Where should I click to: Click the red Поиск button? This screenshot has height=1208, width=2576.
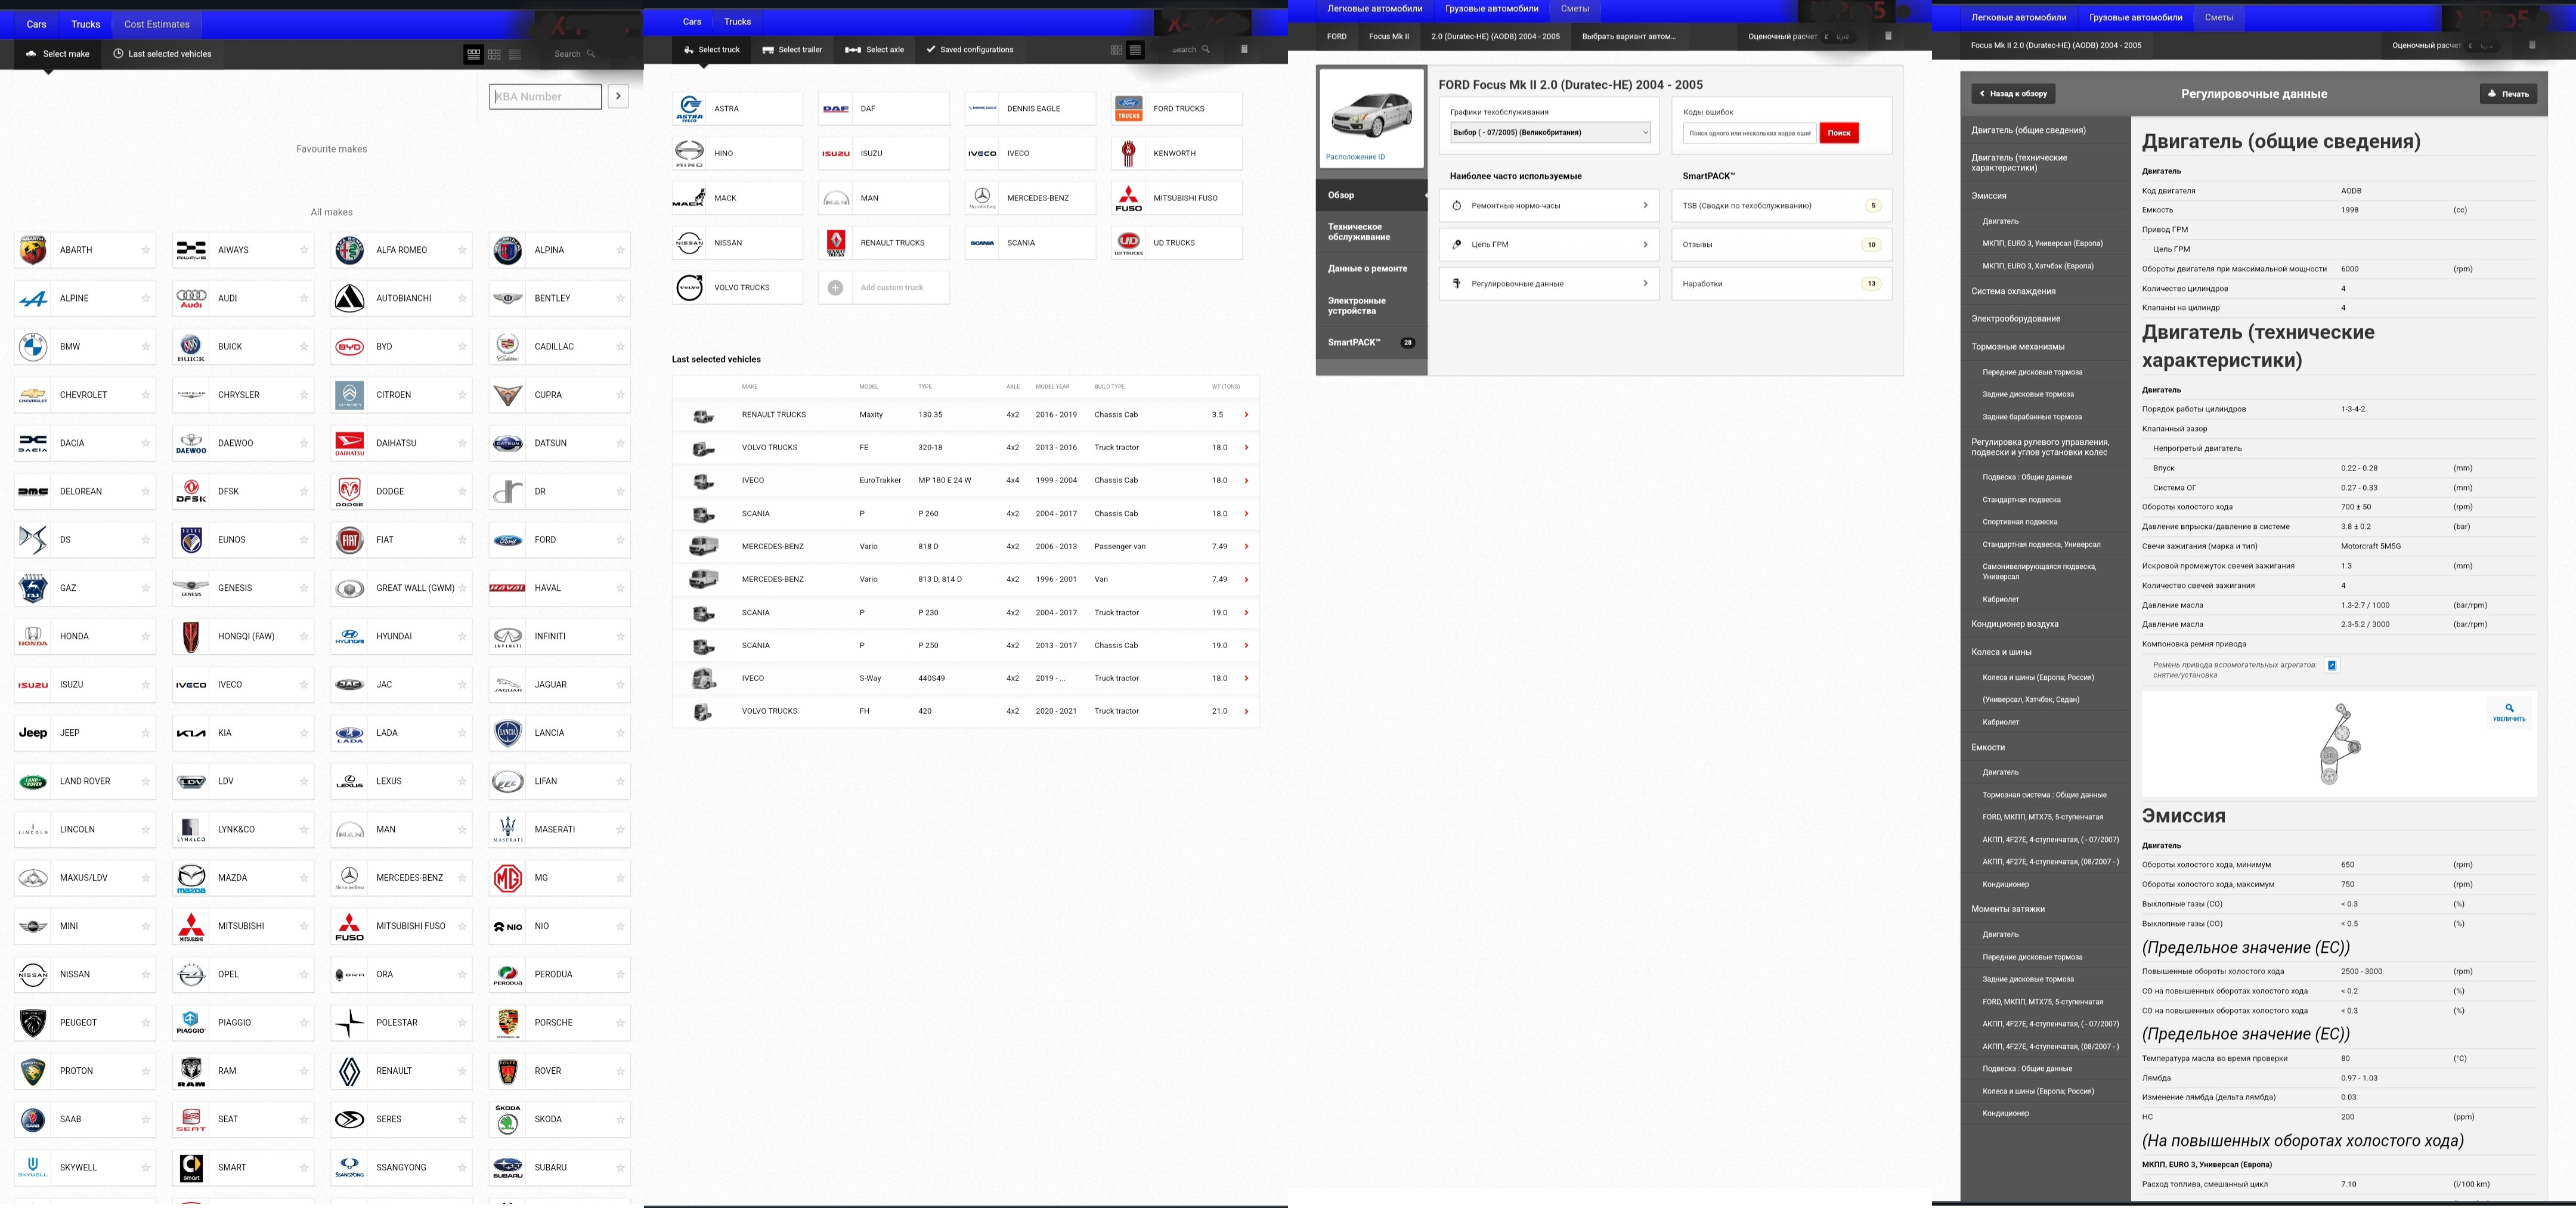[1839, 133]
